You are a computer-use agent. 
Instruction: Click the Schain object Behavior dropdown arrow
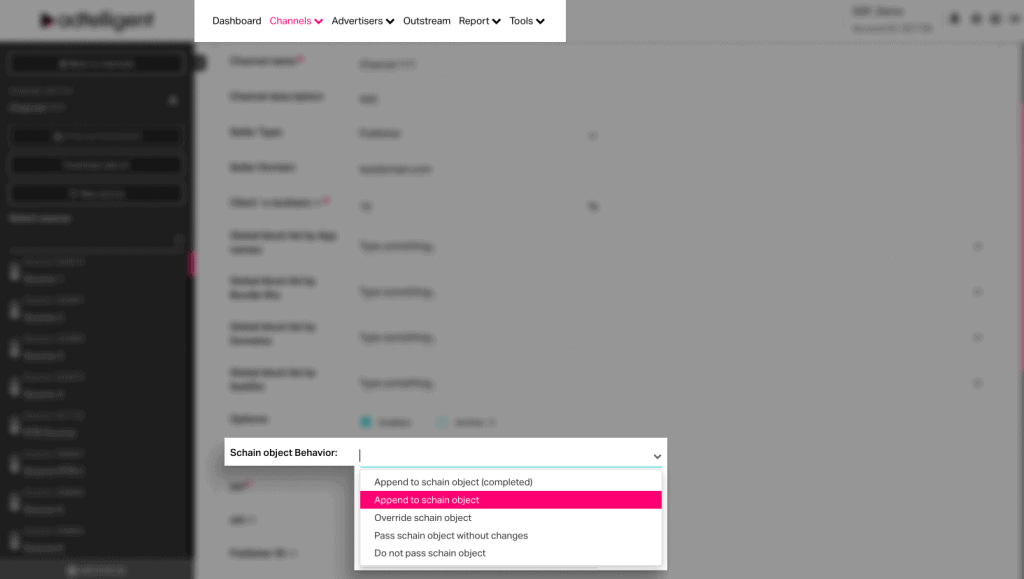[x=657, y=456]
